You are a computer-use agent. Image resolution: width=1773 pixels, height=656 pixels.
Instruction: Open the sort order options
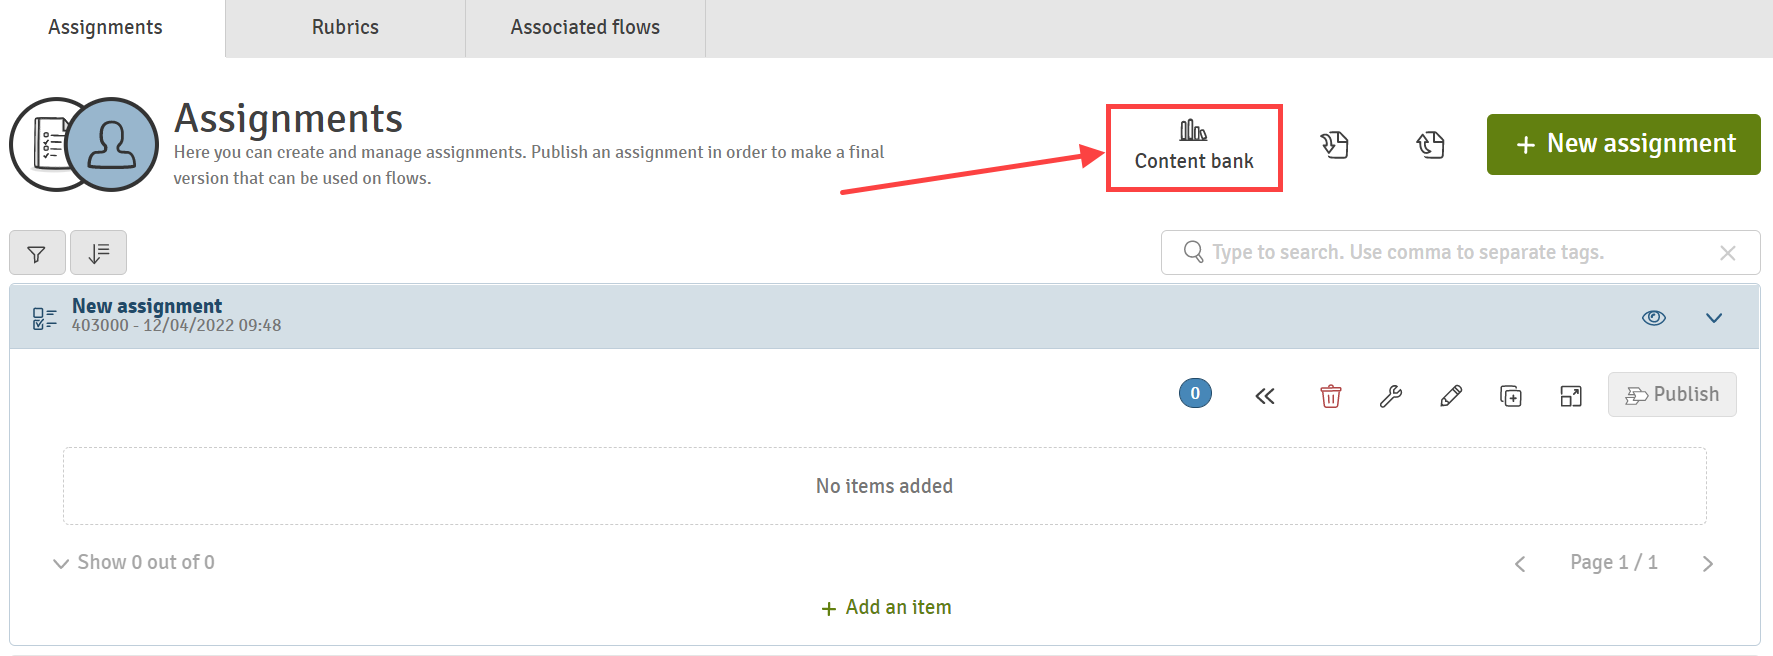(98, 252)
